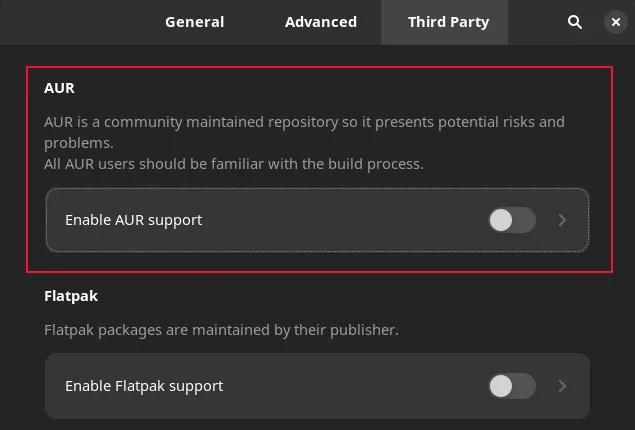Click the AUR section heading
Screen dimensions: 635x430
click(x=59, y=88)
